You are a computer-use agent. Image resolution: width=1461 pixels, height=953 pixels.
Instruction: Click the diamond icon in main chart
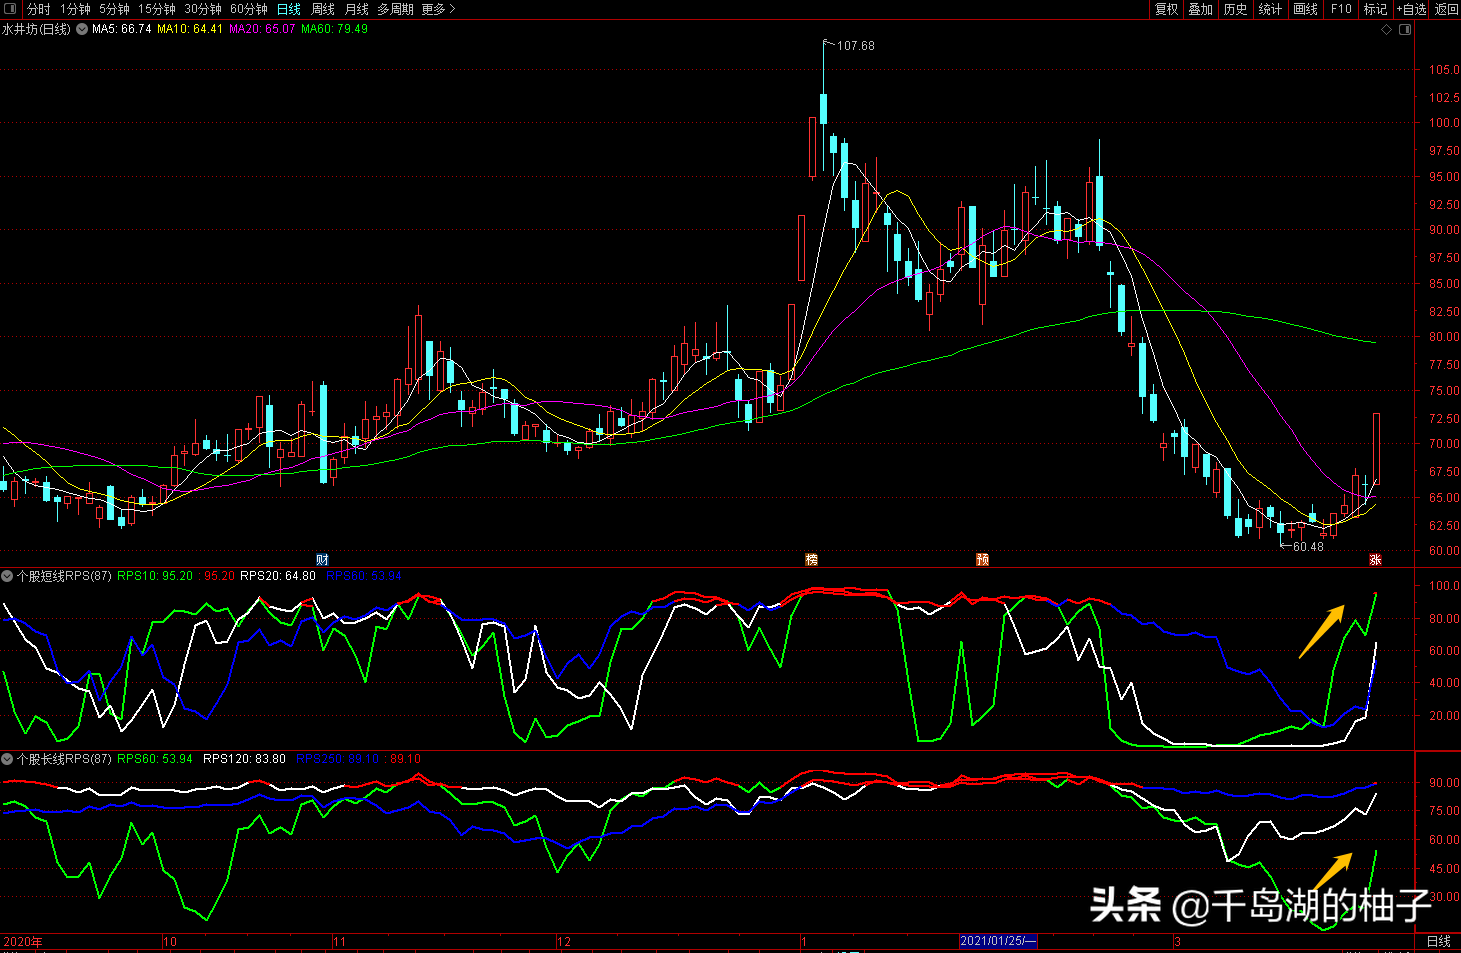point(1387,30)
